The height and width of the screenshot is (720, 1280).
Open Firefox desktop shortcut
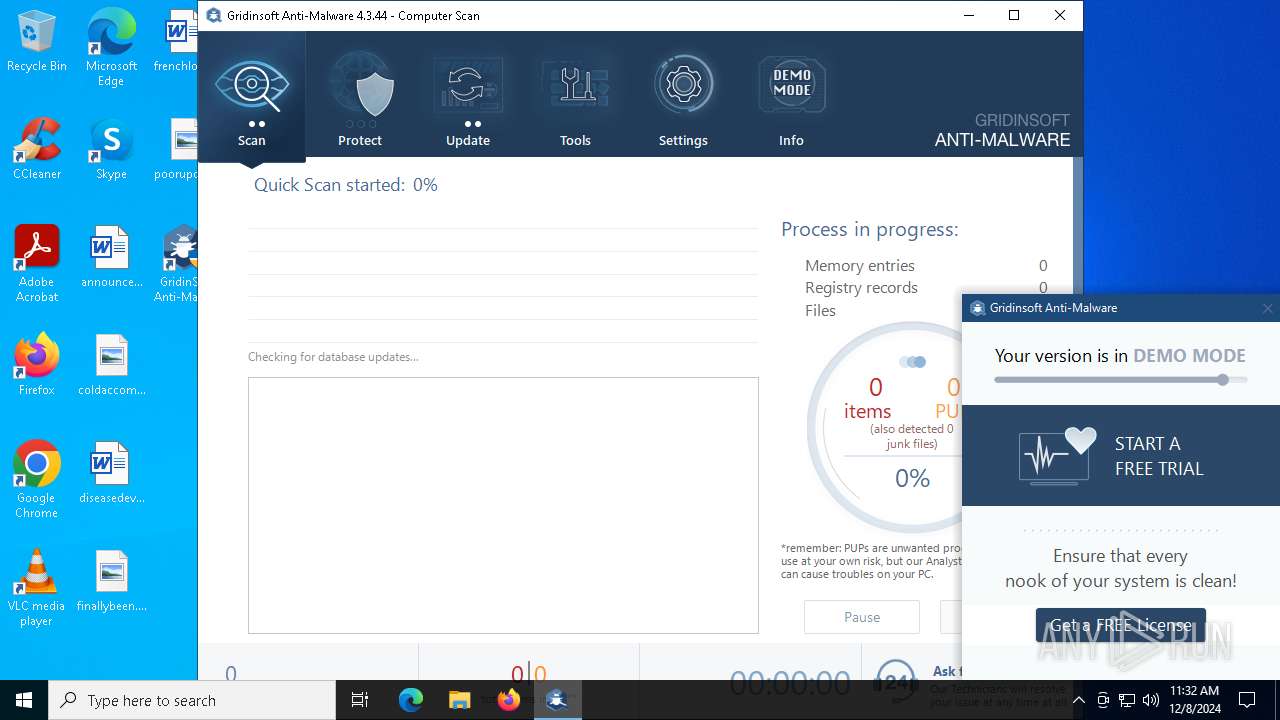pyautogui.click(x=37, y=365)
